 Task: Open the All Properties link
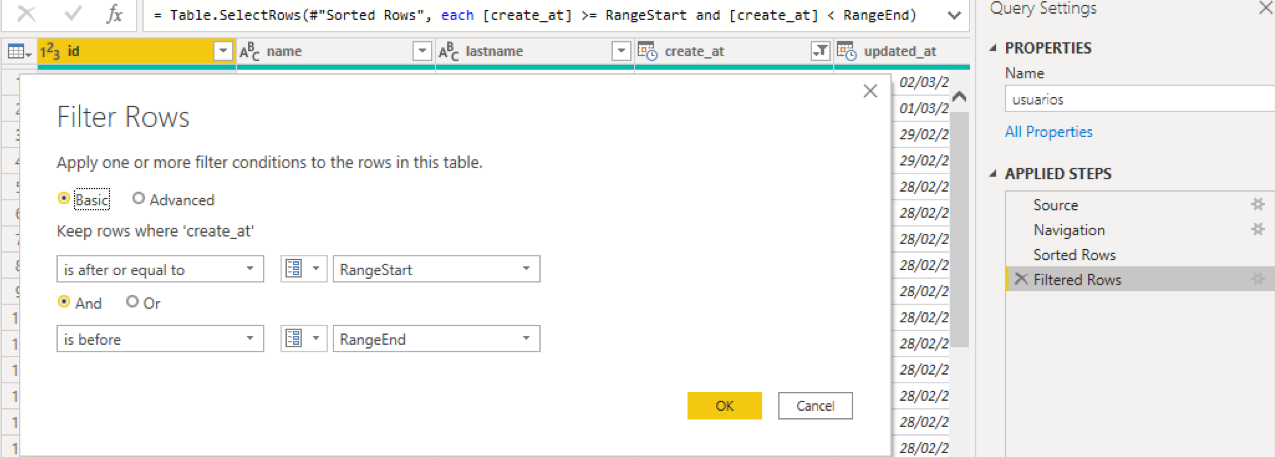(x=1049, y=132)
